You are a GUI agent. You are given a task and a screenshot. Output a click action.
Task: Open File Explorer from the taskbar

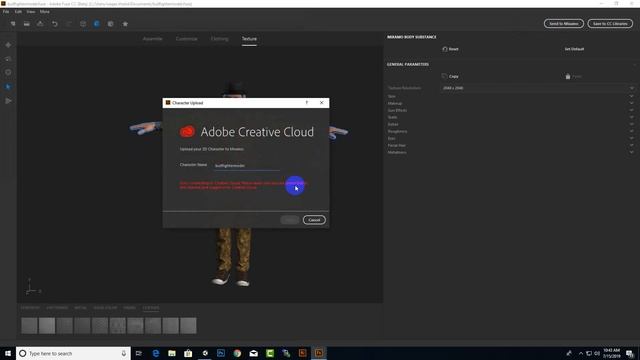tap(172, 353)
